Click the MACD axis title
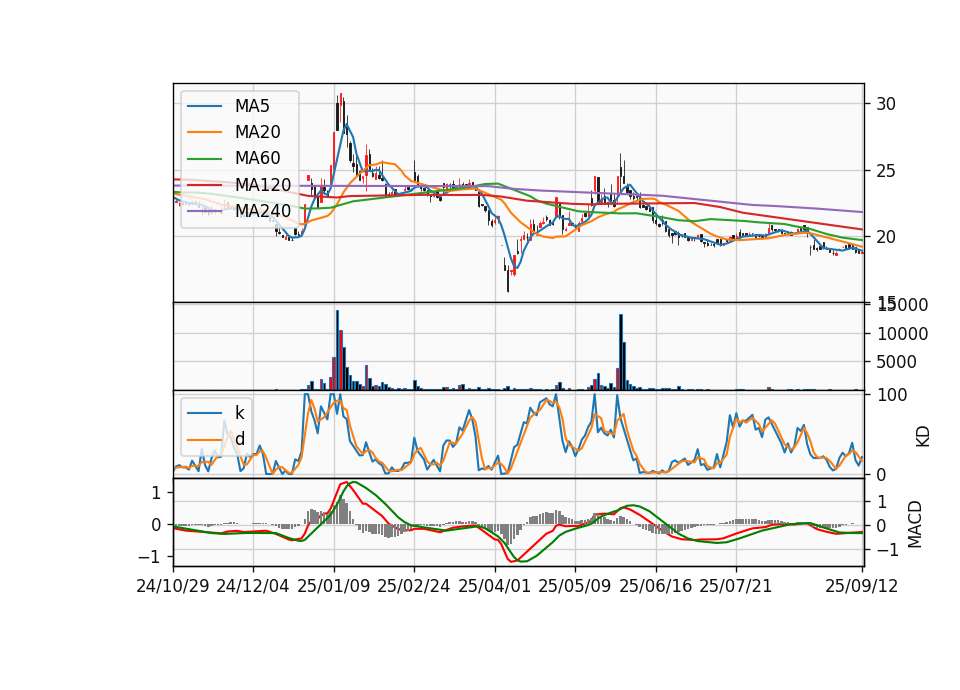 click(915, 524)
